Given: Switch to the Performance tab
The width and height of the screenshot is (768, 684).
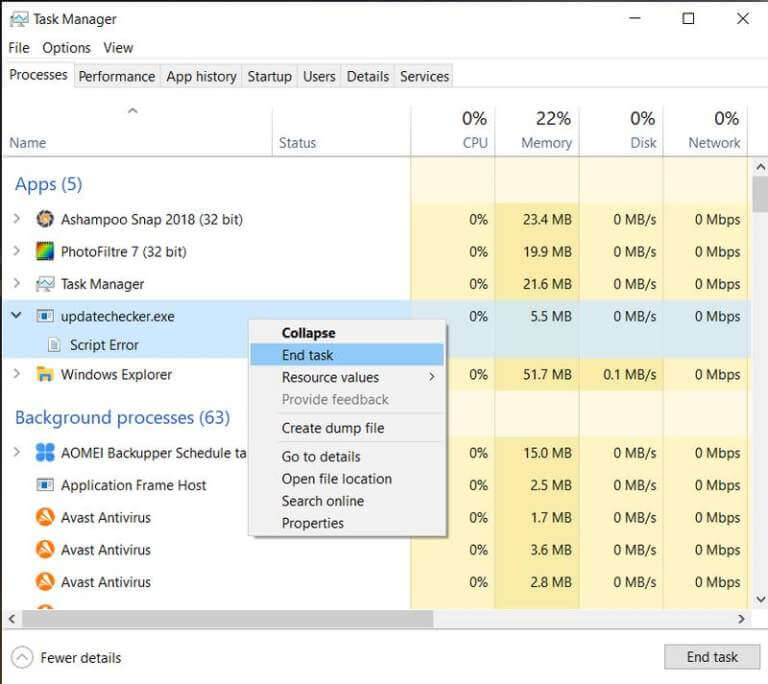Looking at the screenshot, I should point(117,76).
